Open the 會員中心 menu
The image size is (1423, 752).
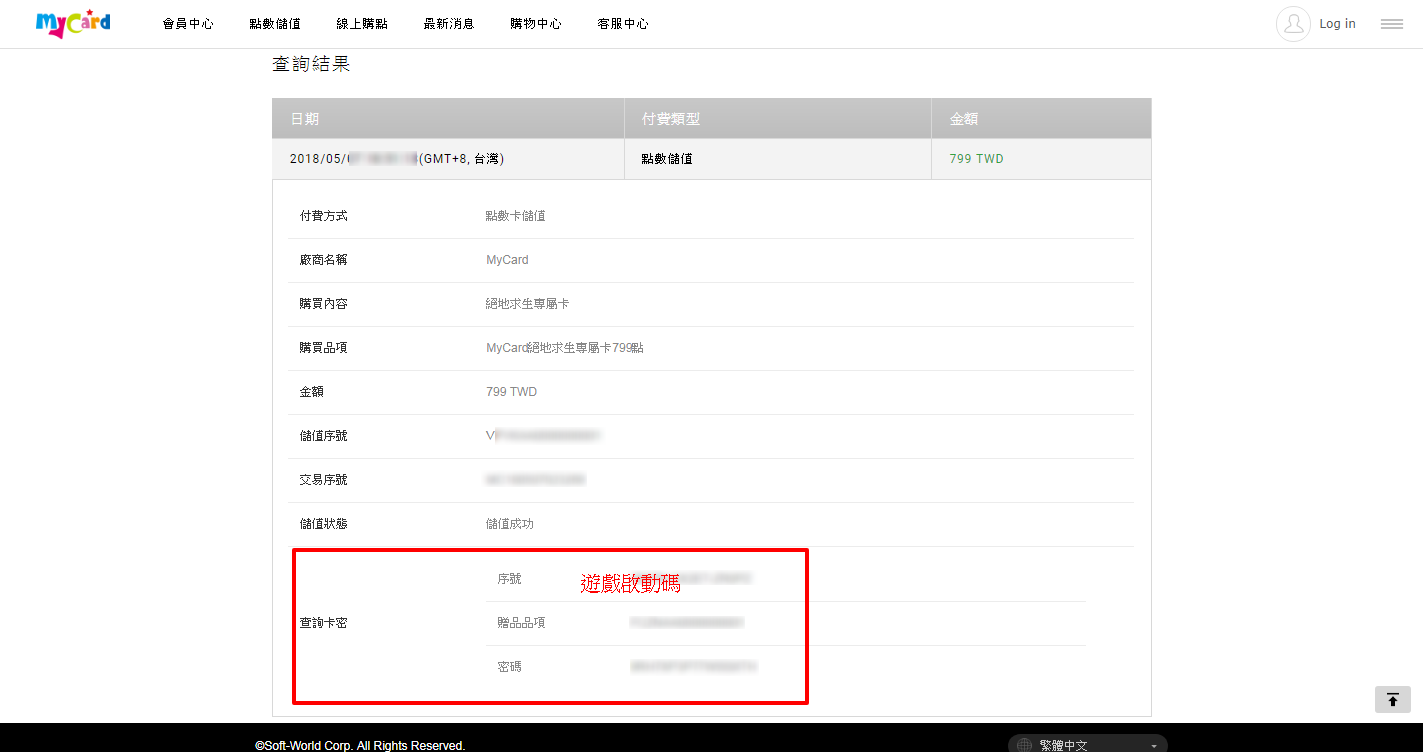pos(188,24)
